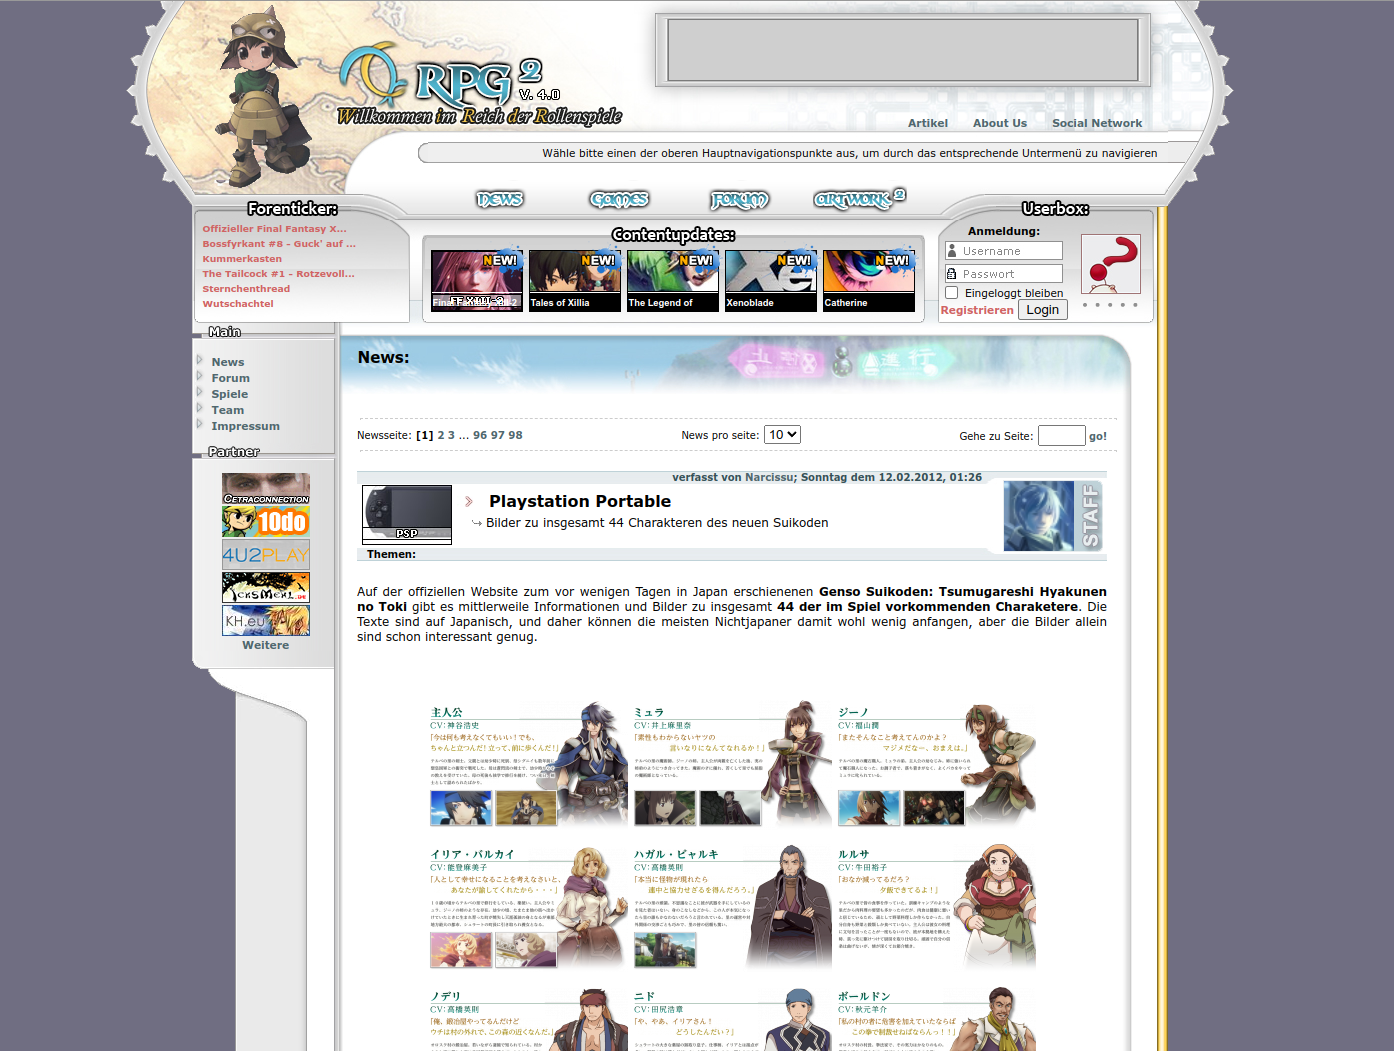Open the 4U2PLAY partner banner
This screenshot has width=1394, height=1051.
pyautogui.click(x=265, y=554)
